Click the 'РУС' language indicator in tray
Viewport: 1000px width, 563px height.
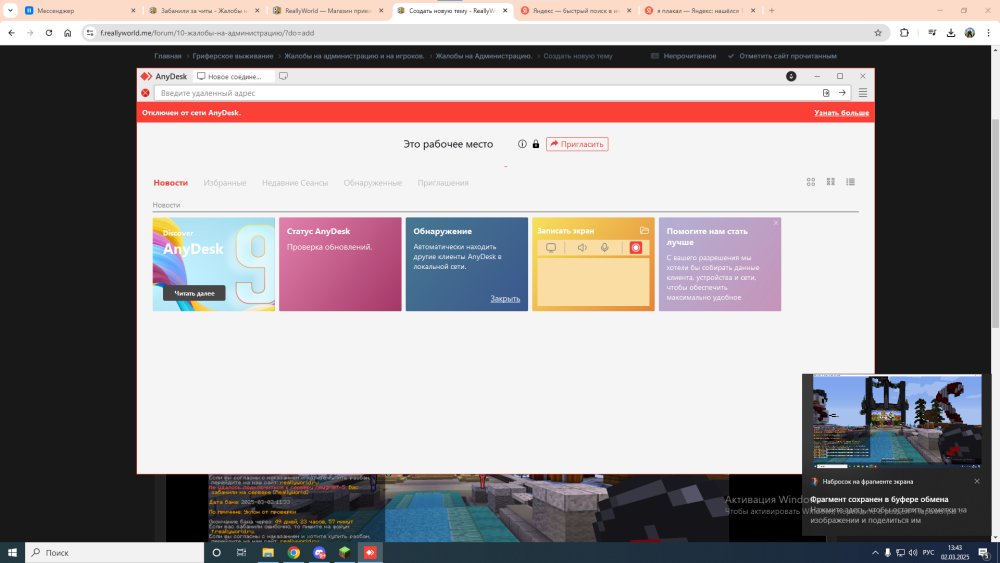pyautogui.click(x=929, y=552)
